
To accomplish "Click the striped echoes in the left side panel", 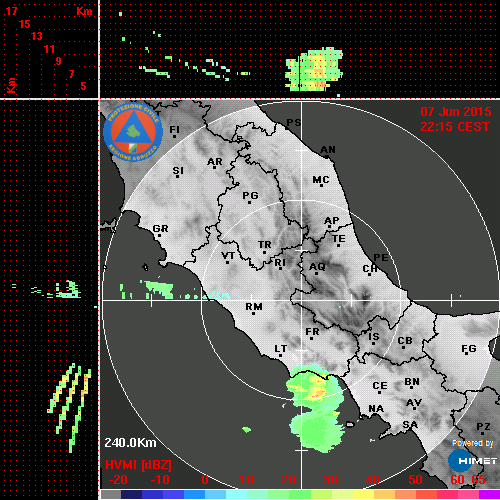I will (x=69, y=408).
